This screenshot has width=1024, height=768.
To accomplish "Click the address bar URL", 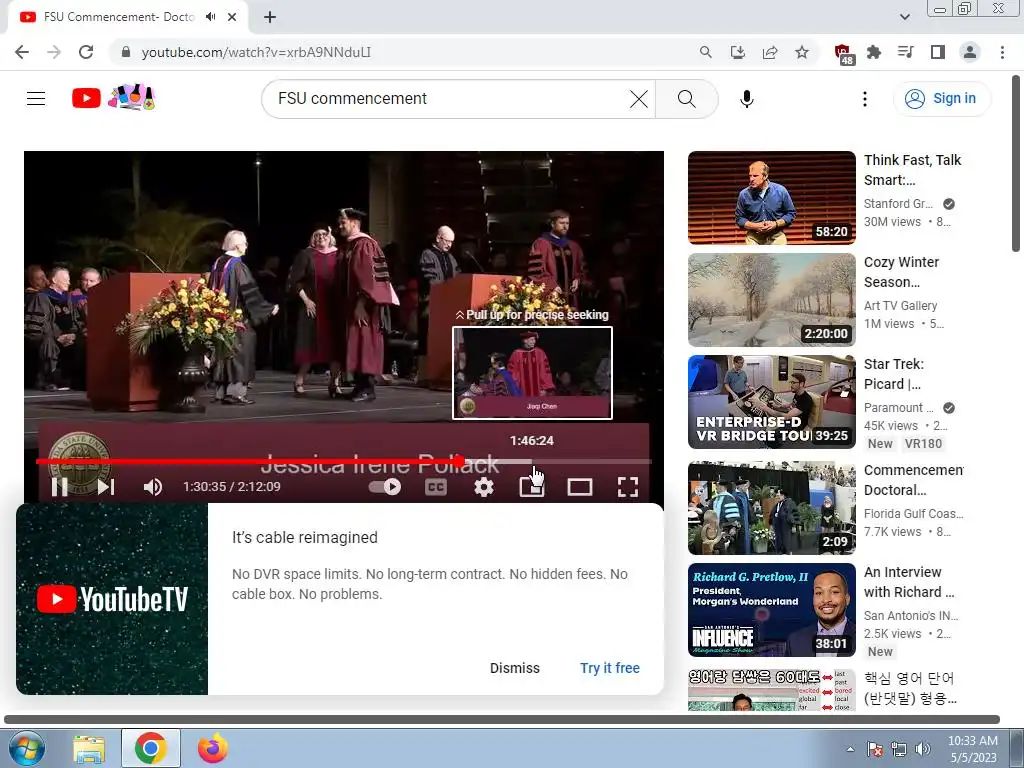I will [x=256, y=52].
